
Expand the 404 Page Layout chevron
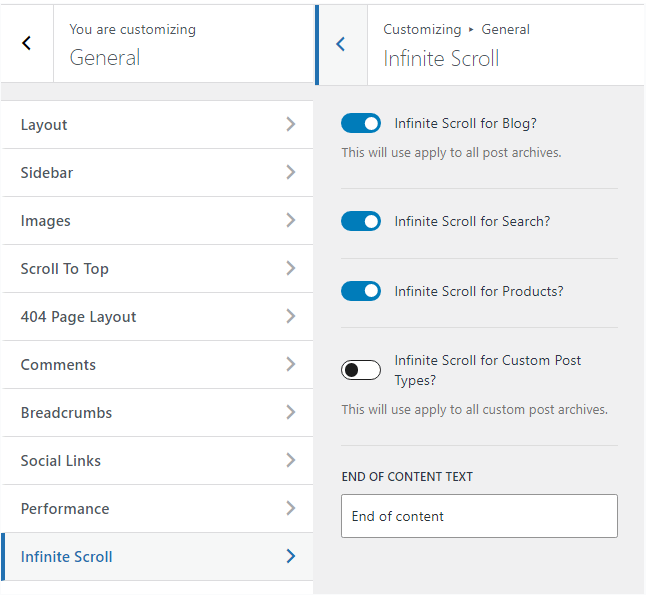tap(290, 317)
